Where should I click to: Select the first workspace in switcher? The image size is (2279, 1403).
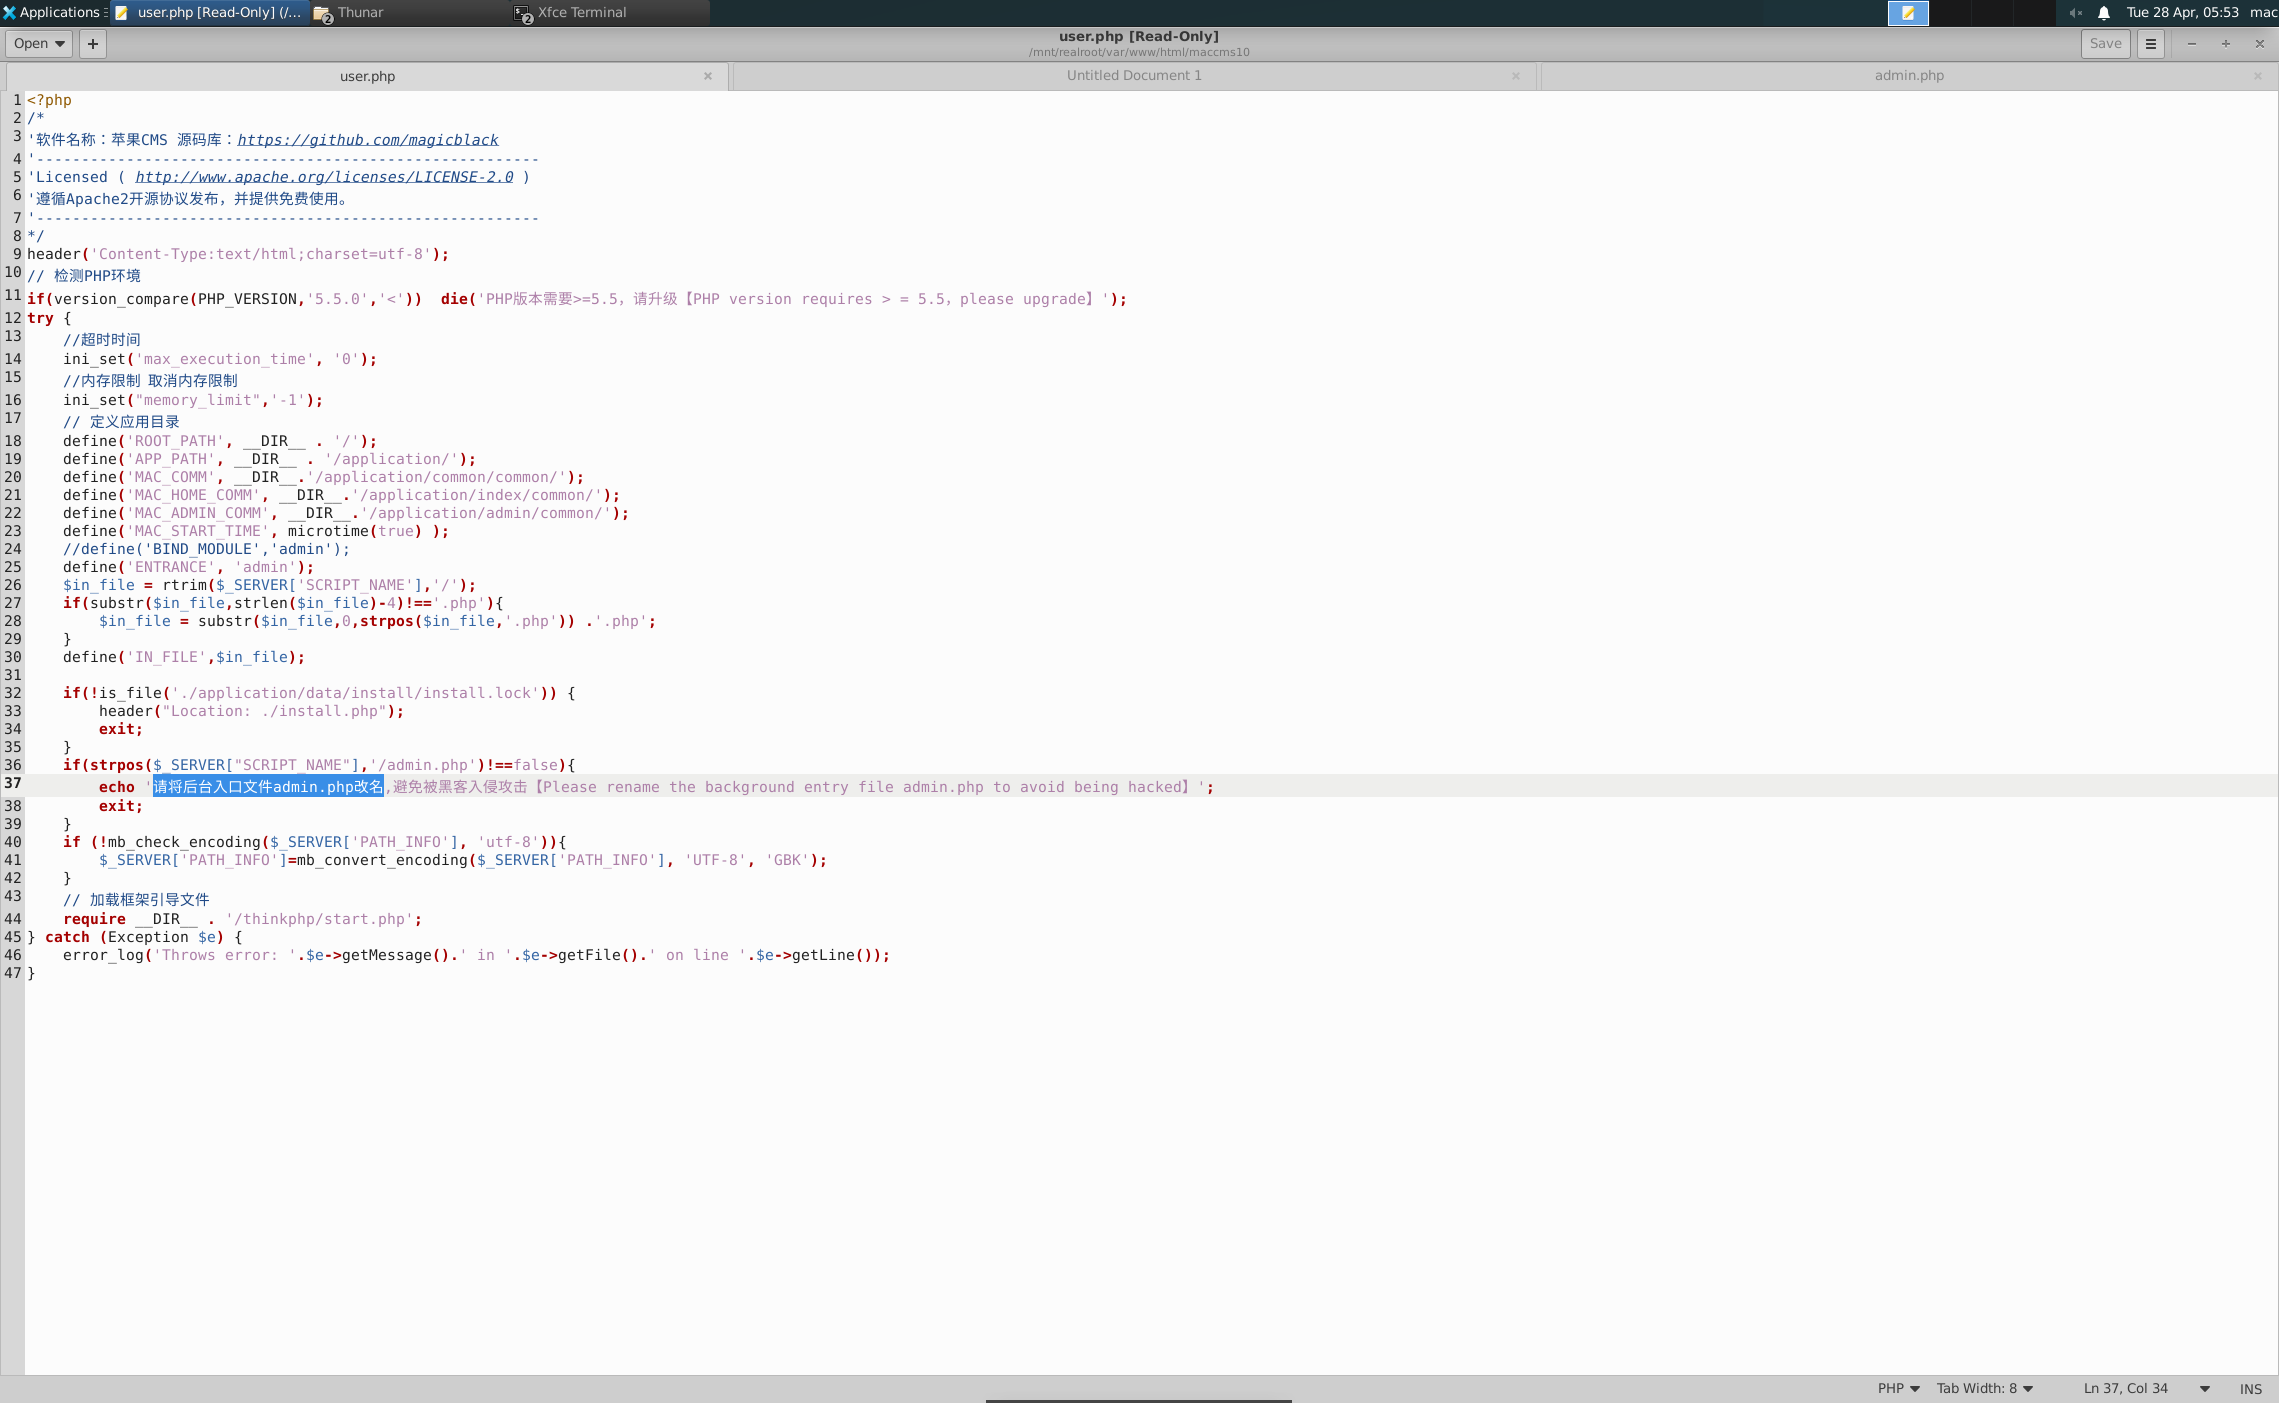[x=1908, y=13]
